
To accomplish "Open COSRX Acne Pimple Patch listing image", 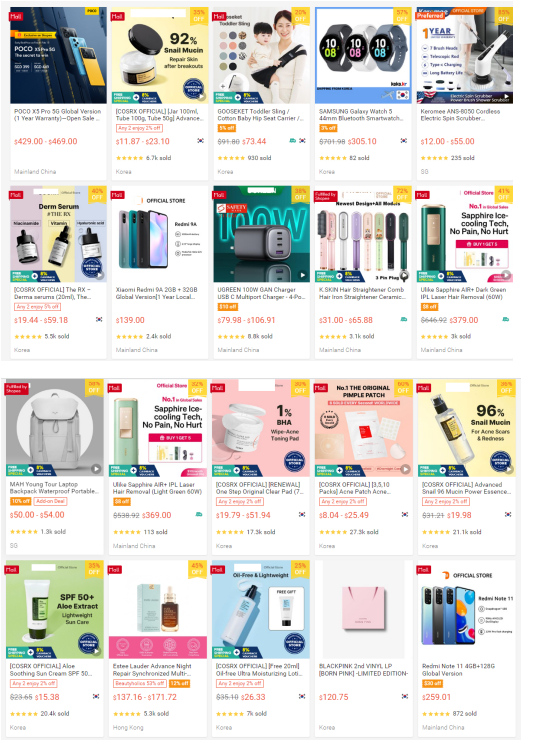I will tap(364, 428).
